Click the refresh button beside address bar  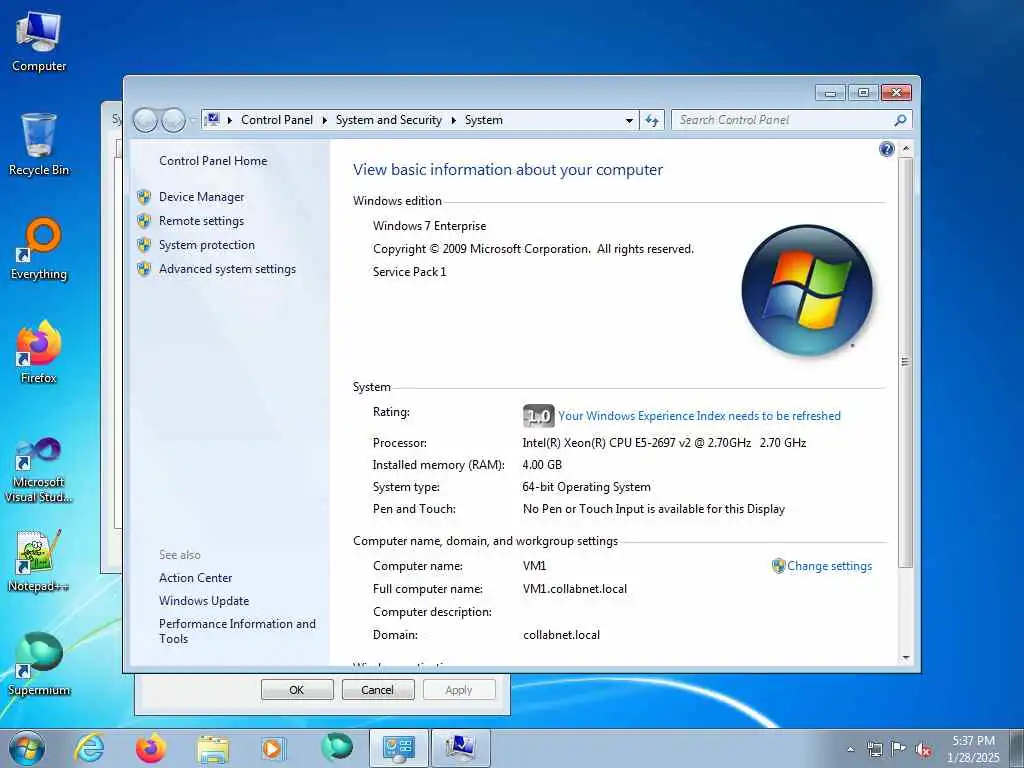tap(652, 120)
